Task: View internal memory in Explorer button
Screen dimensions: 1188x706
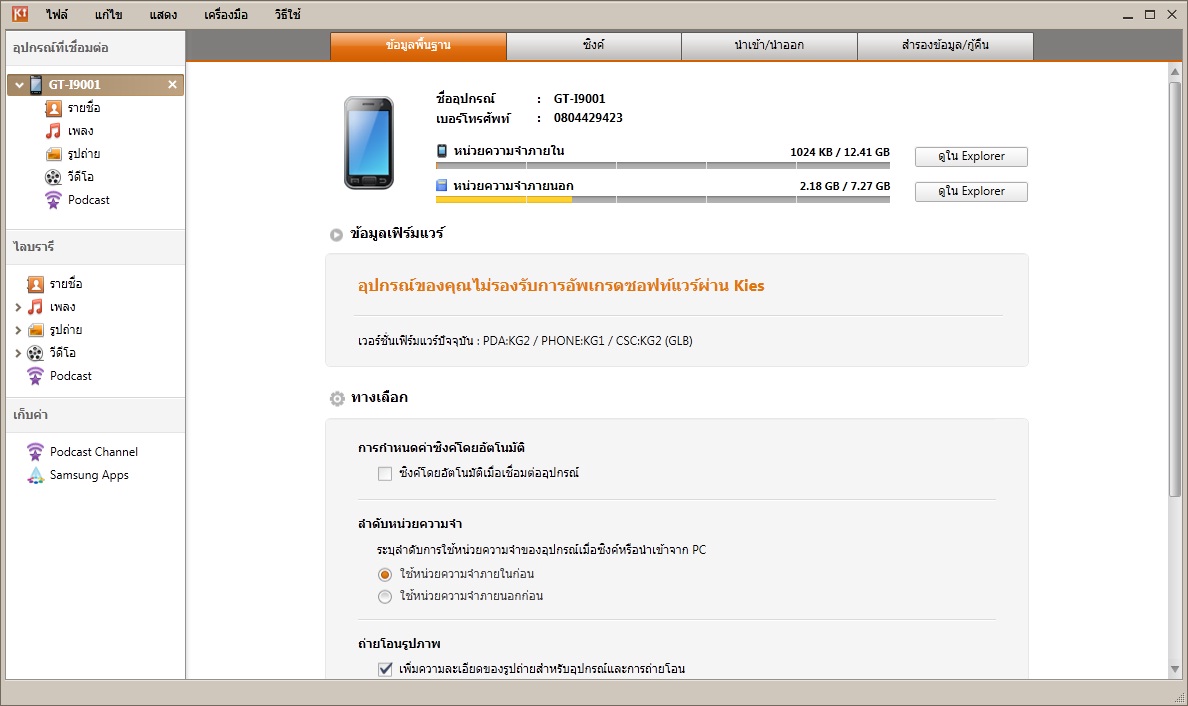Action: (x=971, y=157)
